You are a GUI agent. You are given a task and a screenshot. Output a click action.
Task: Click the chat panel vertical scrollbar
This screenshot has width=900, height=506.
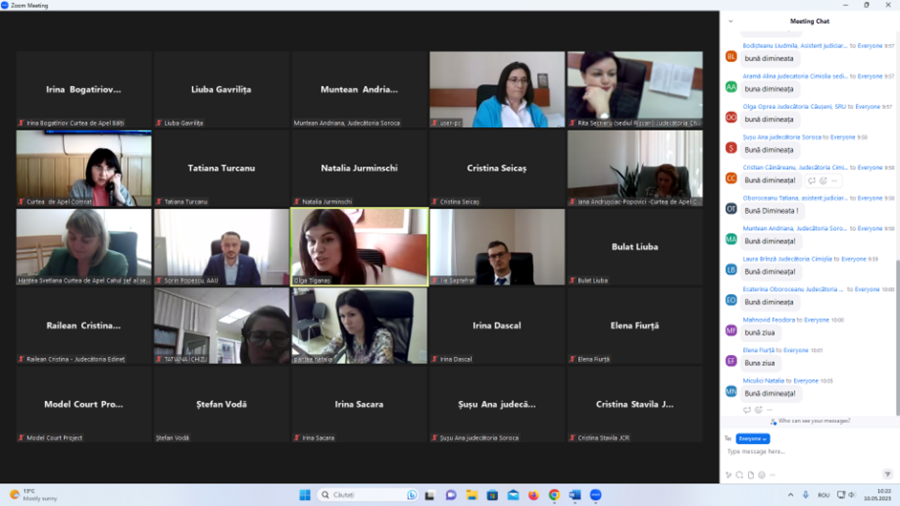897,300
